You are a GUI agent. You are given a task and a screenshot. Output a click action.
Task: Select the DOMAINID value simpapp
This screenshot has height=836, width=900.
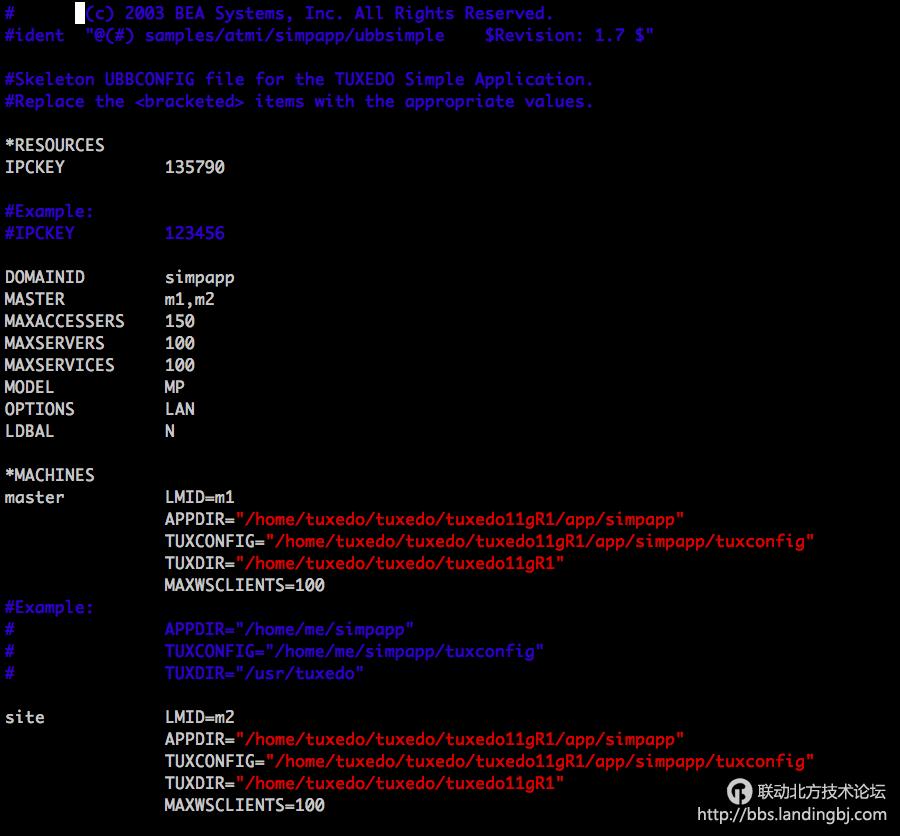pyautogui.click(x=199, y=277)
